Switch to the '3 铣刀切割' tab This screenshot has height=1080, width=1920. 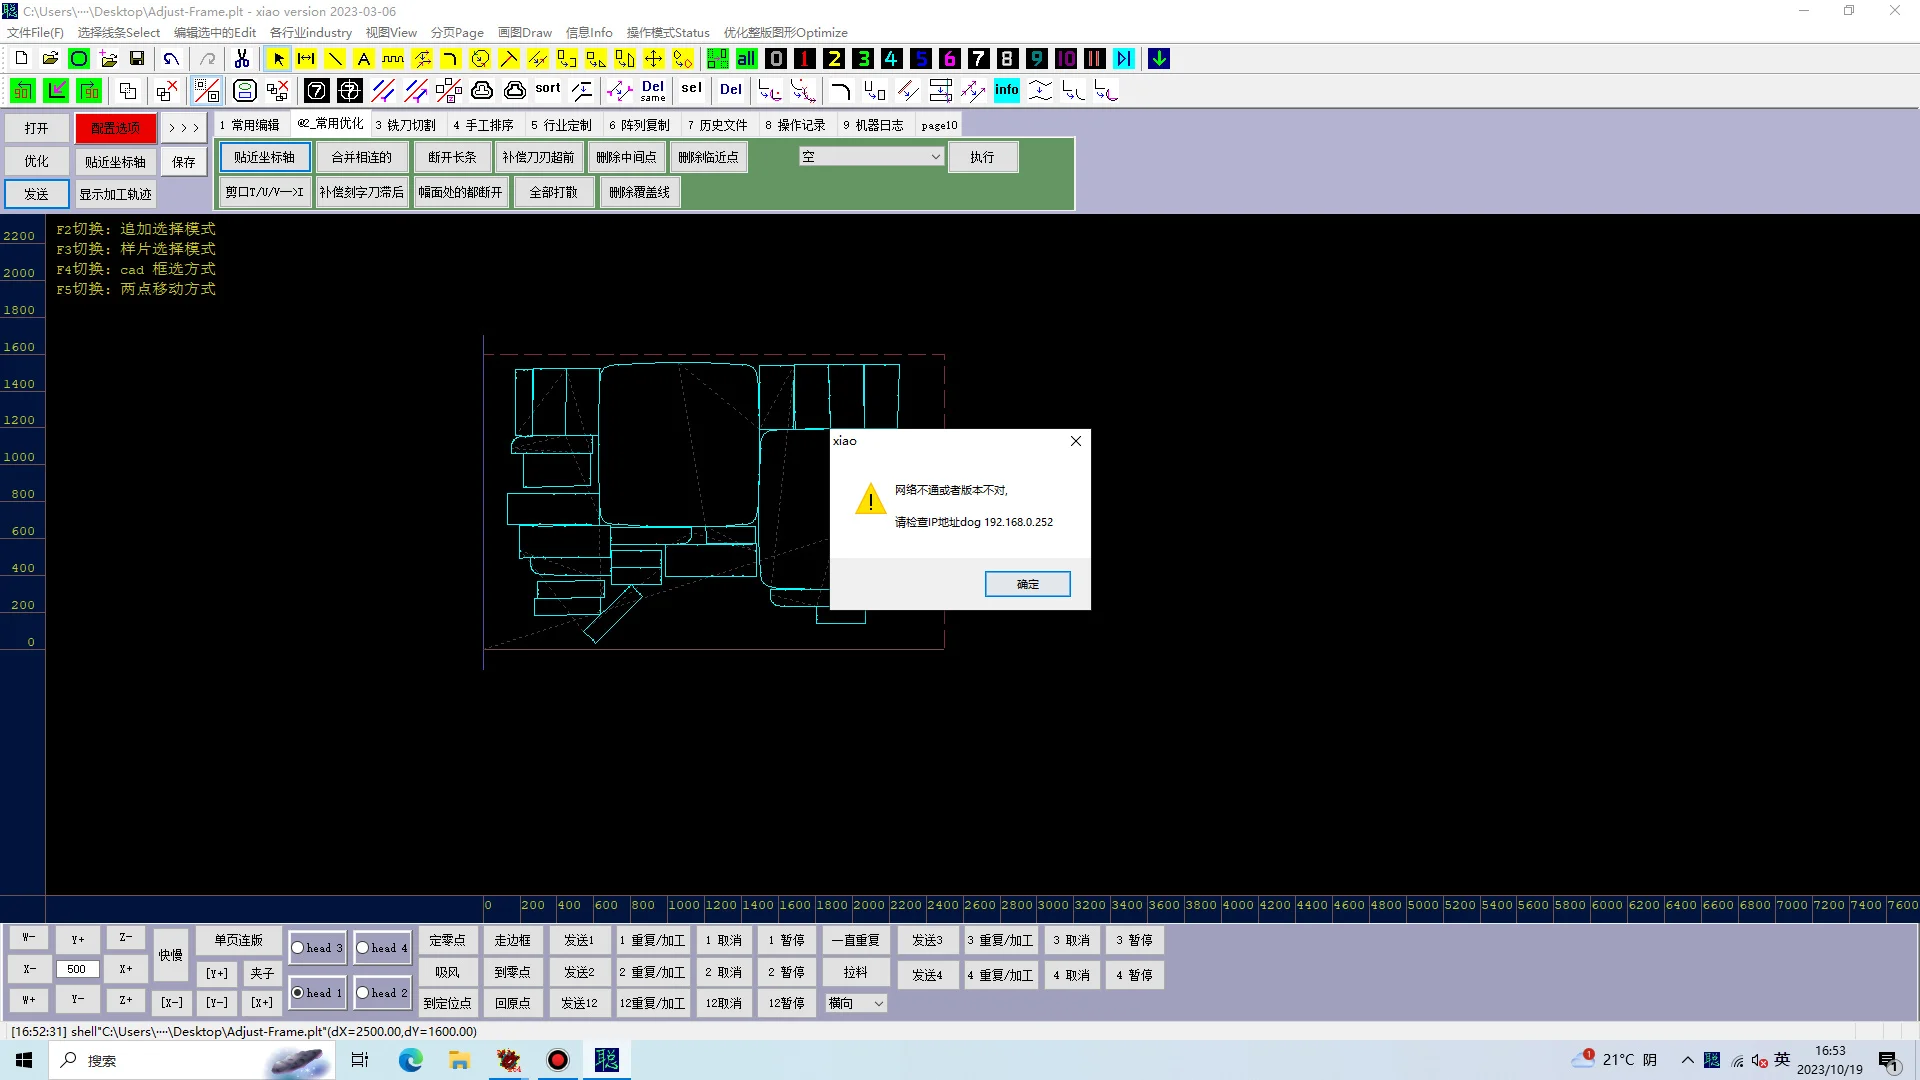pos(406,125)
